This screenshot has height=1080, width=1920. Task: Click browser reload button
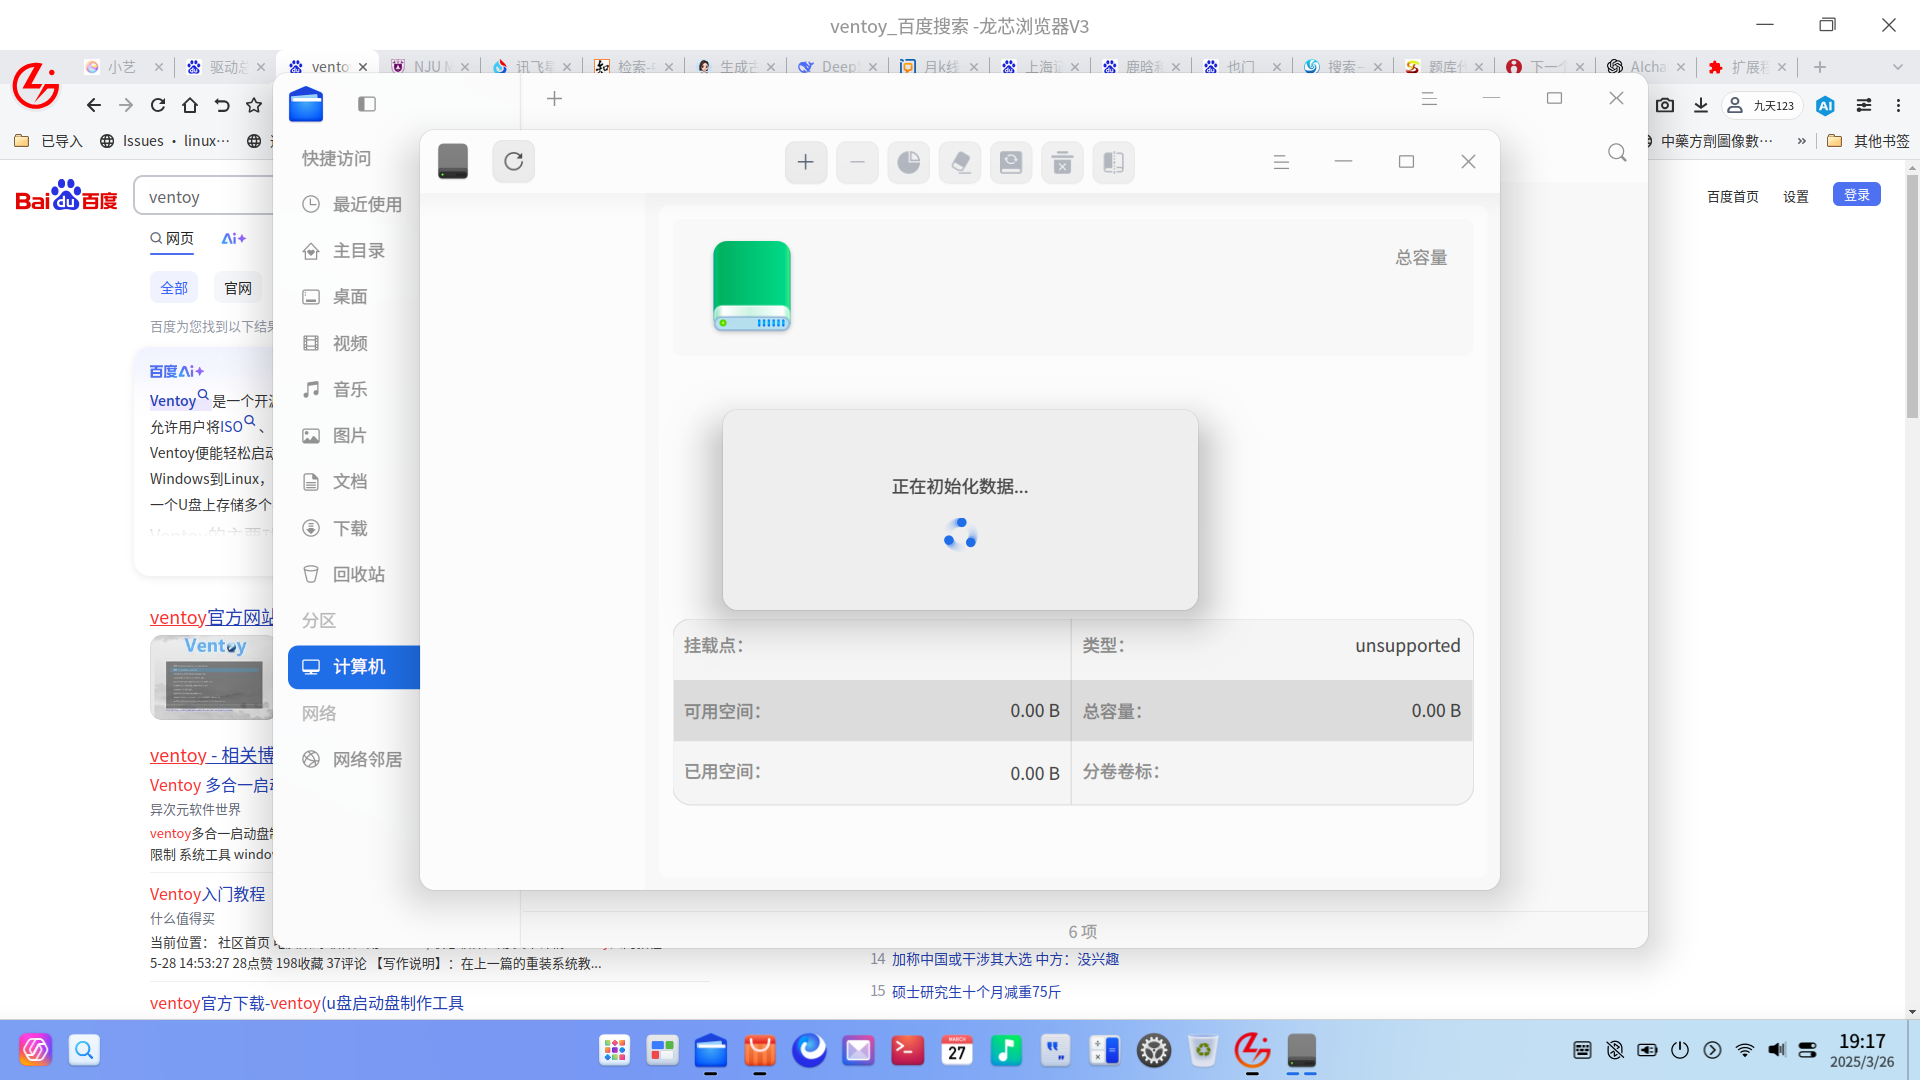click(158, 105)
